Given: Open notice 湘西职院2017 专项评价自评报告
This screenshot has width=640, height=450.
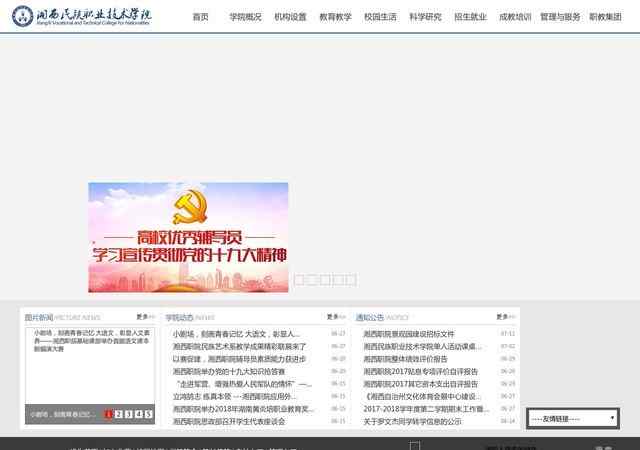Looking at the screenshot, I should coord(420,372).
